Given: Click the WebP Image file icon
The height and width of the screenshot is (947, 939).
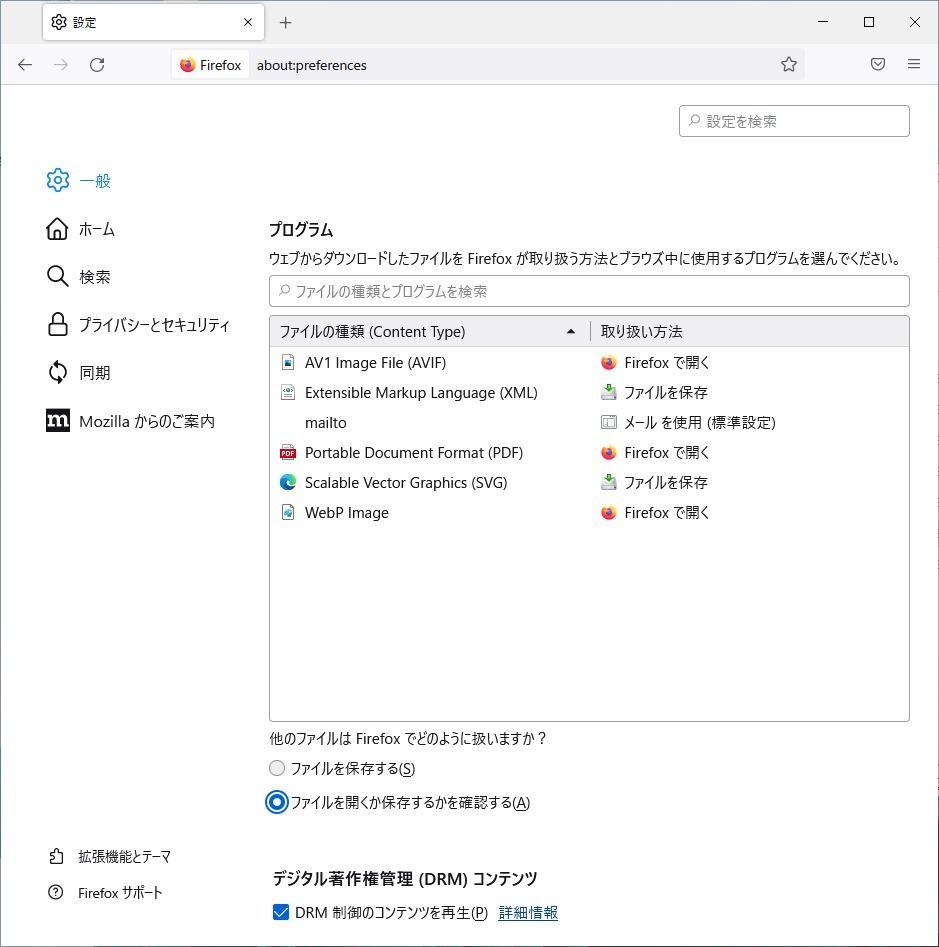Looking at the screenshot, I should coord(288,513).
